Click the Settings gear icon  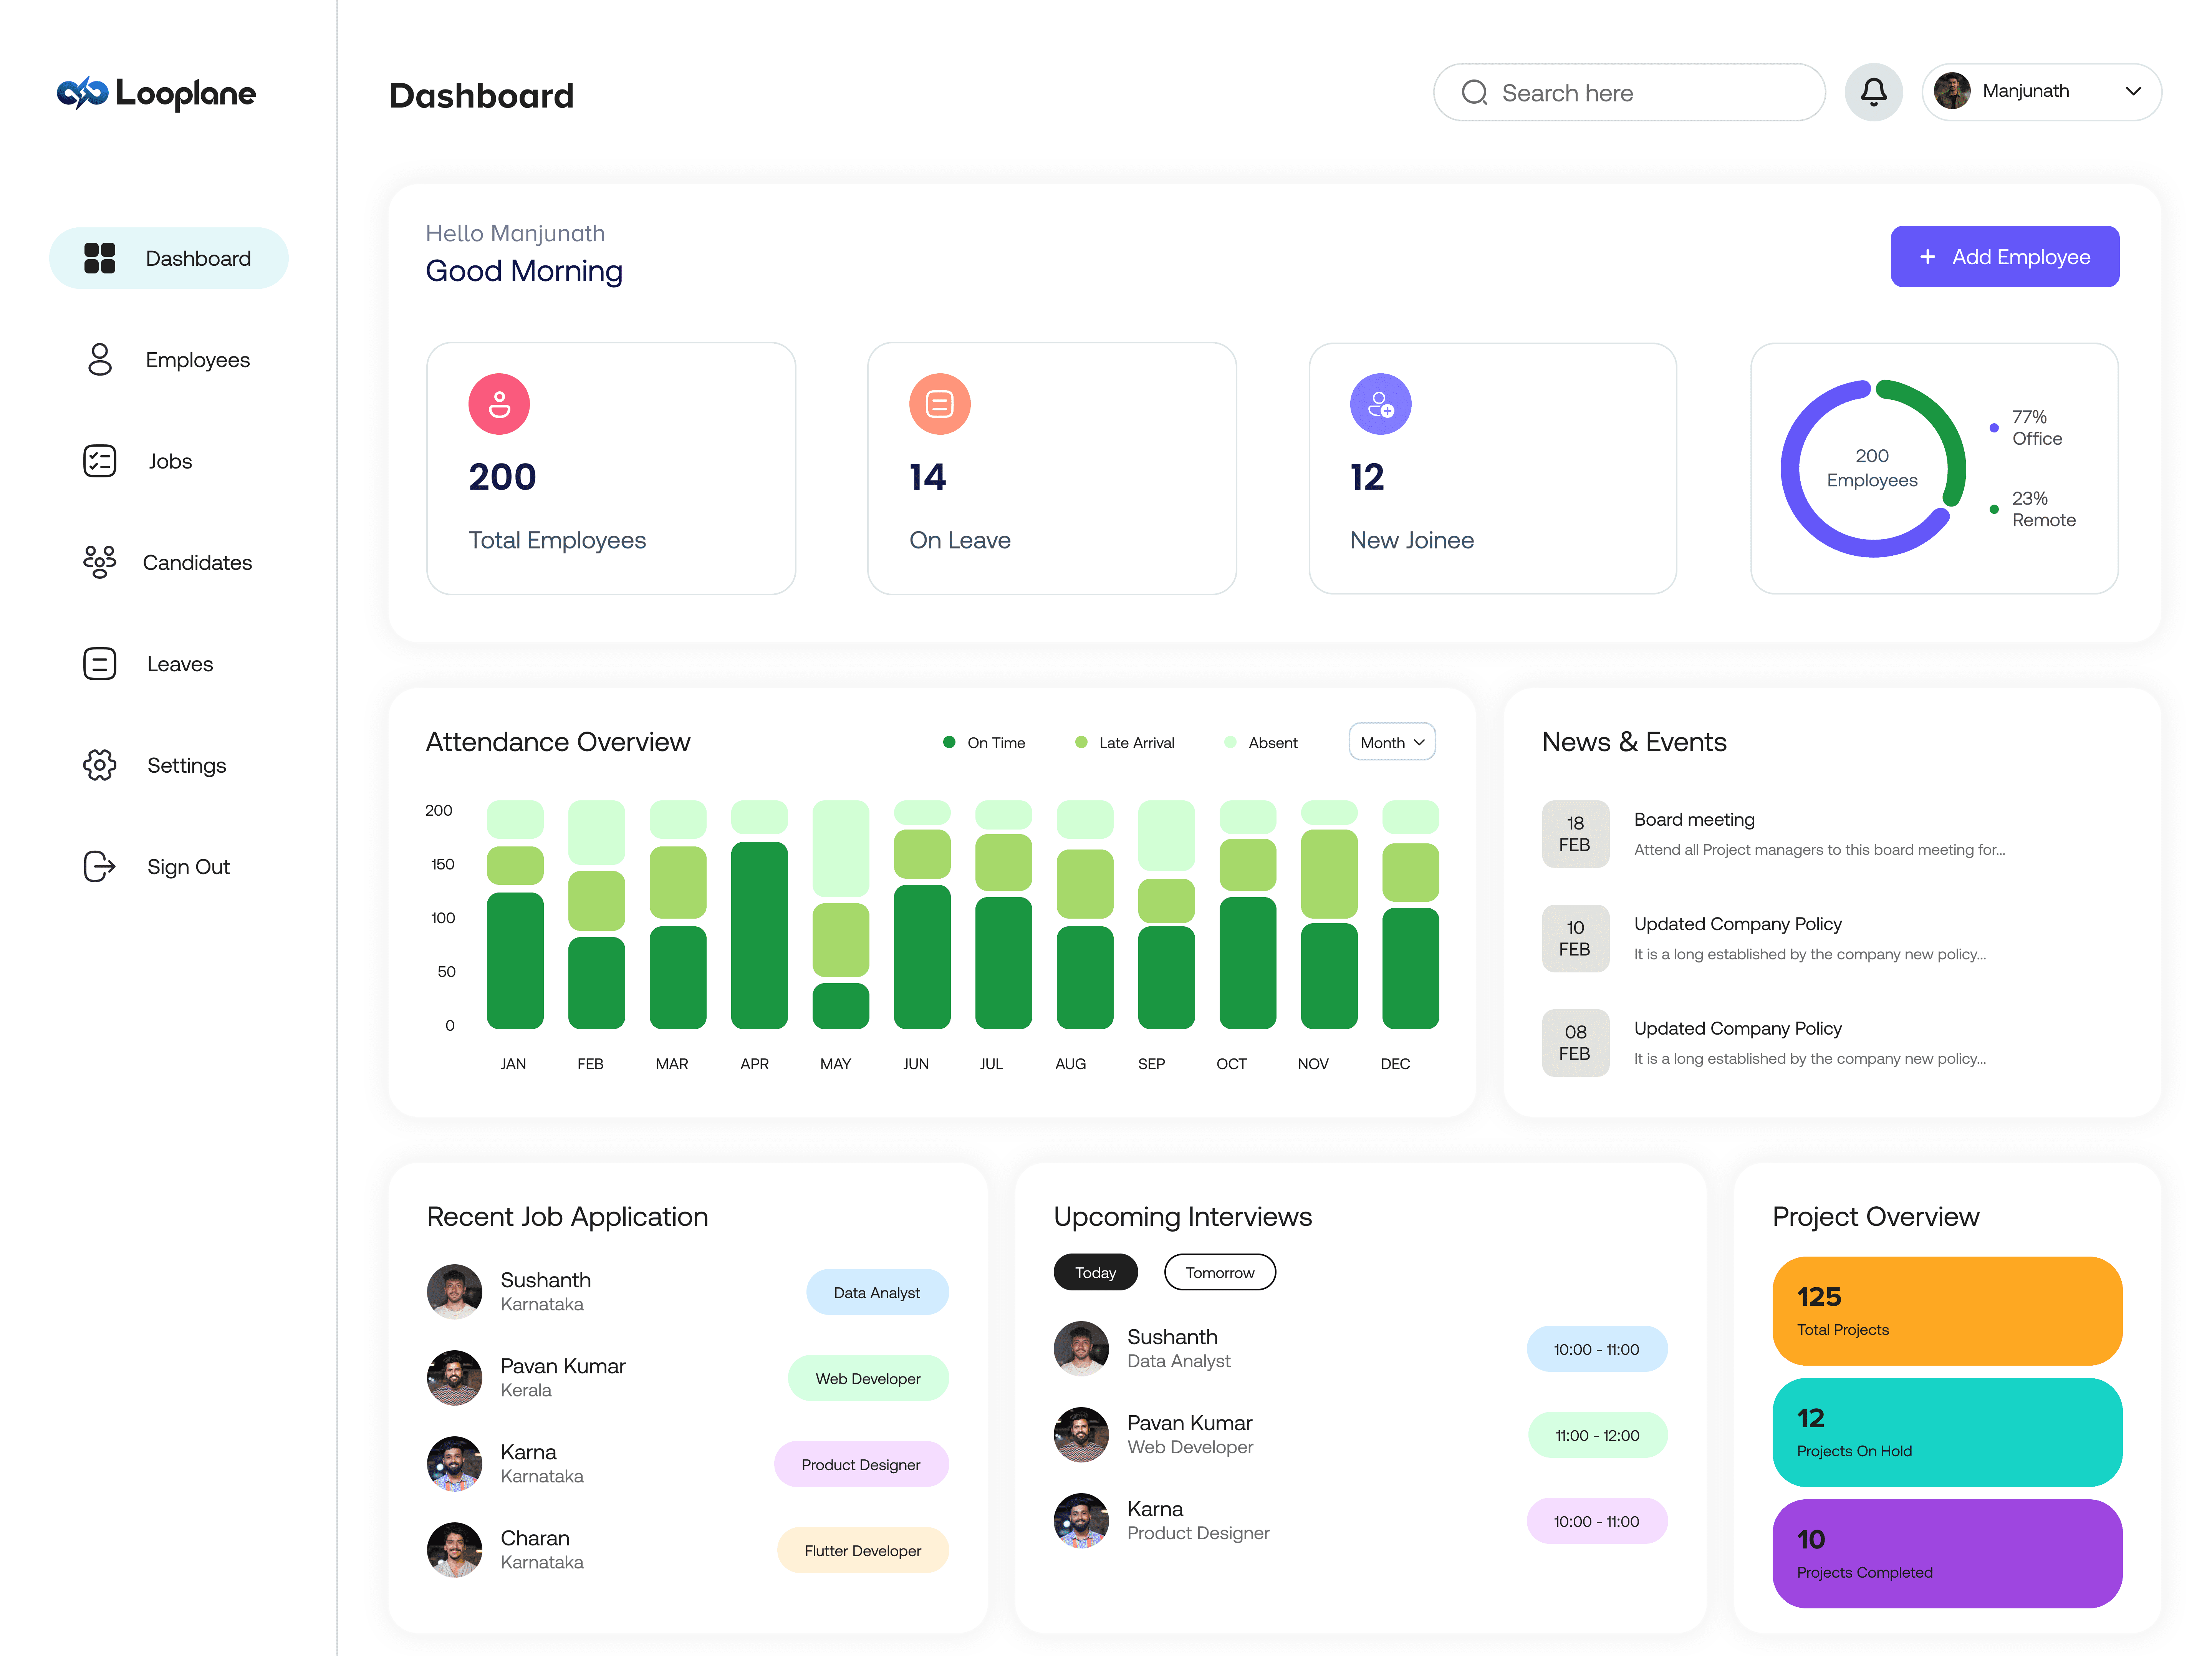tap(99, 765)
